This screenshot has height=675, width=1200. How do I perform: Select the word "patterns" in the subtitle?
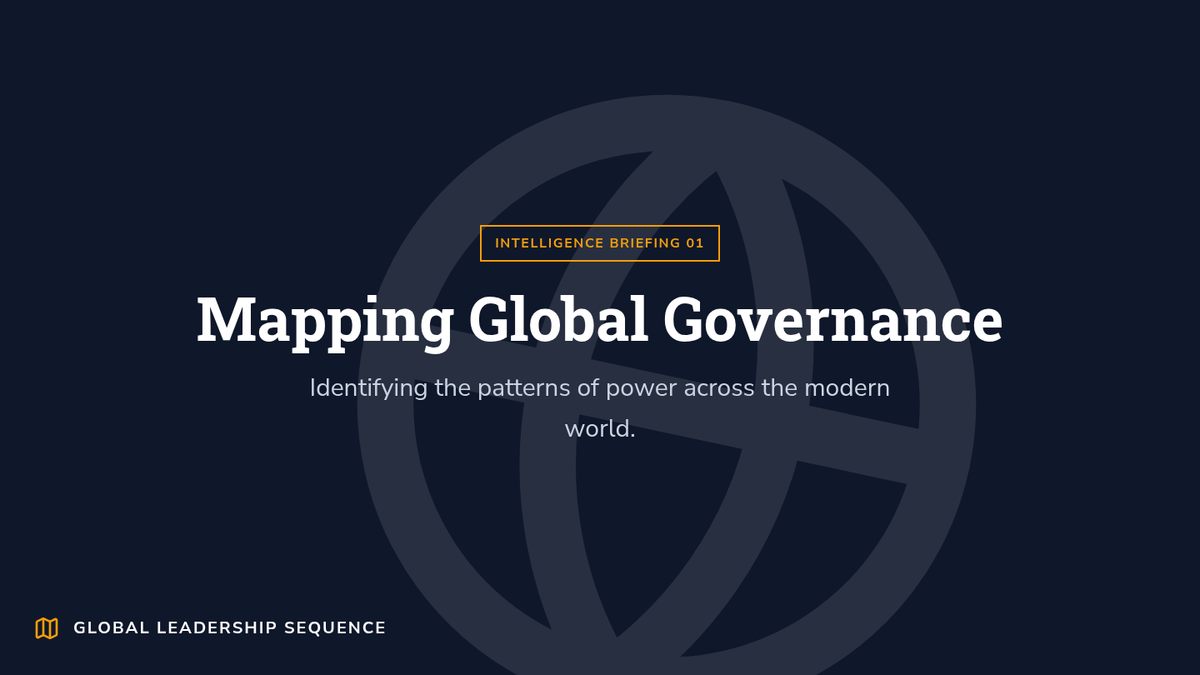(523, 387)
